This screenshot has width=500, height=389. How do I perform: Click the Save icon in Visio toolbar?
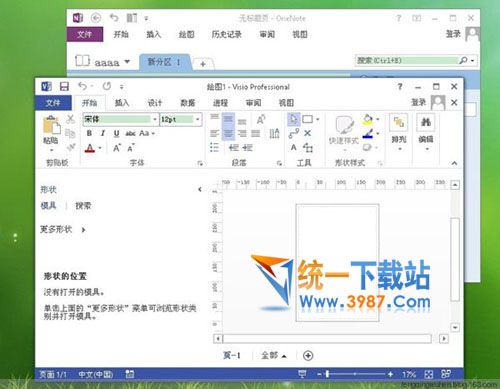click(x=64, y=87)
